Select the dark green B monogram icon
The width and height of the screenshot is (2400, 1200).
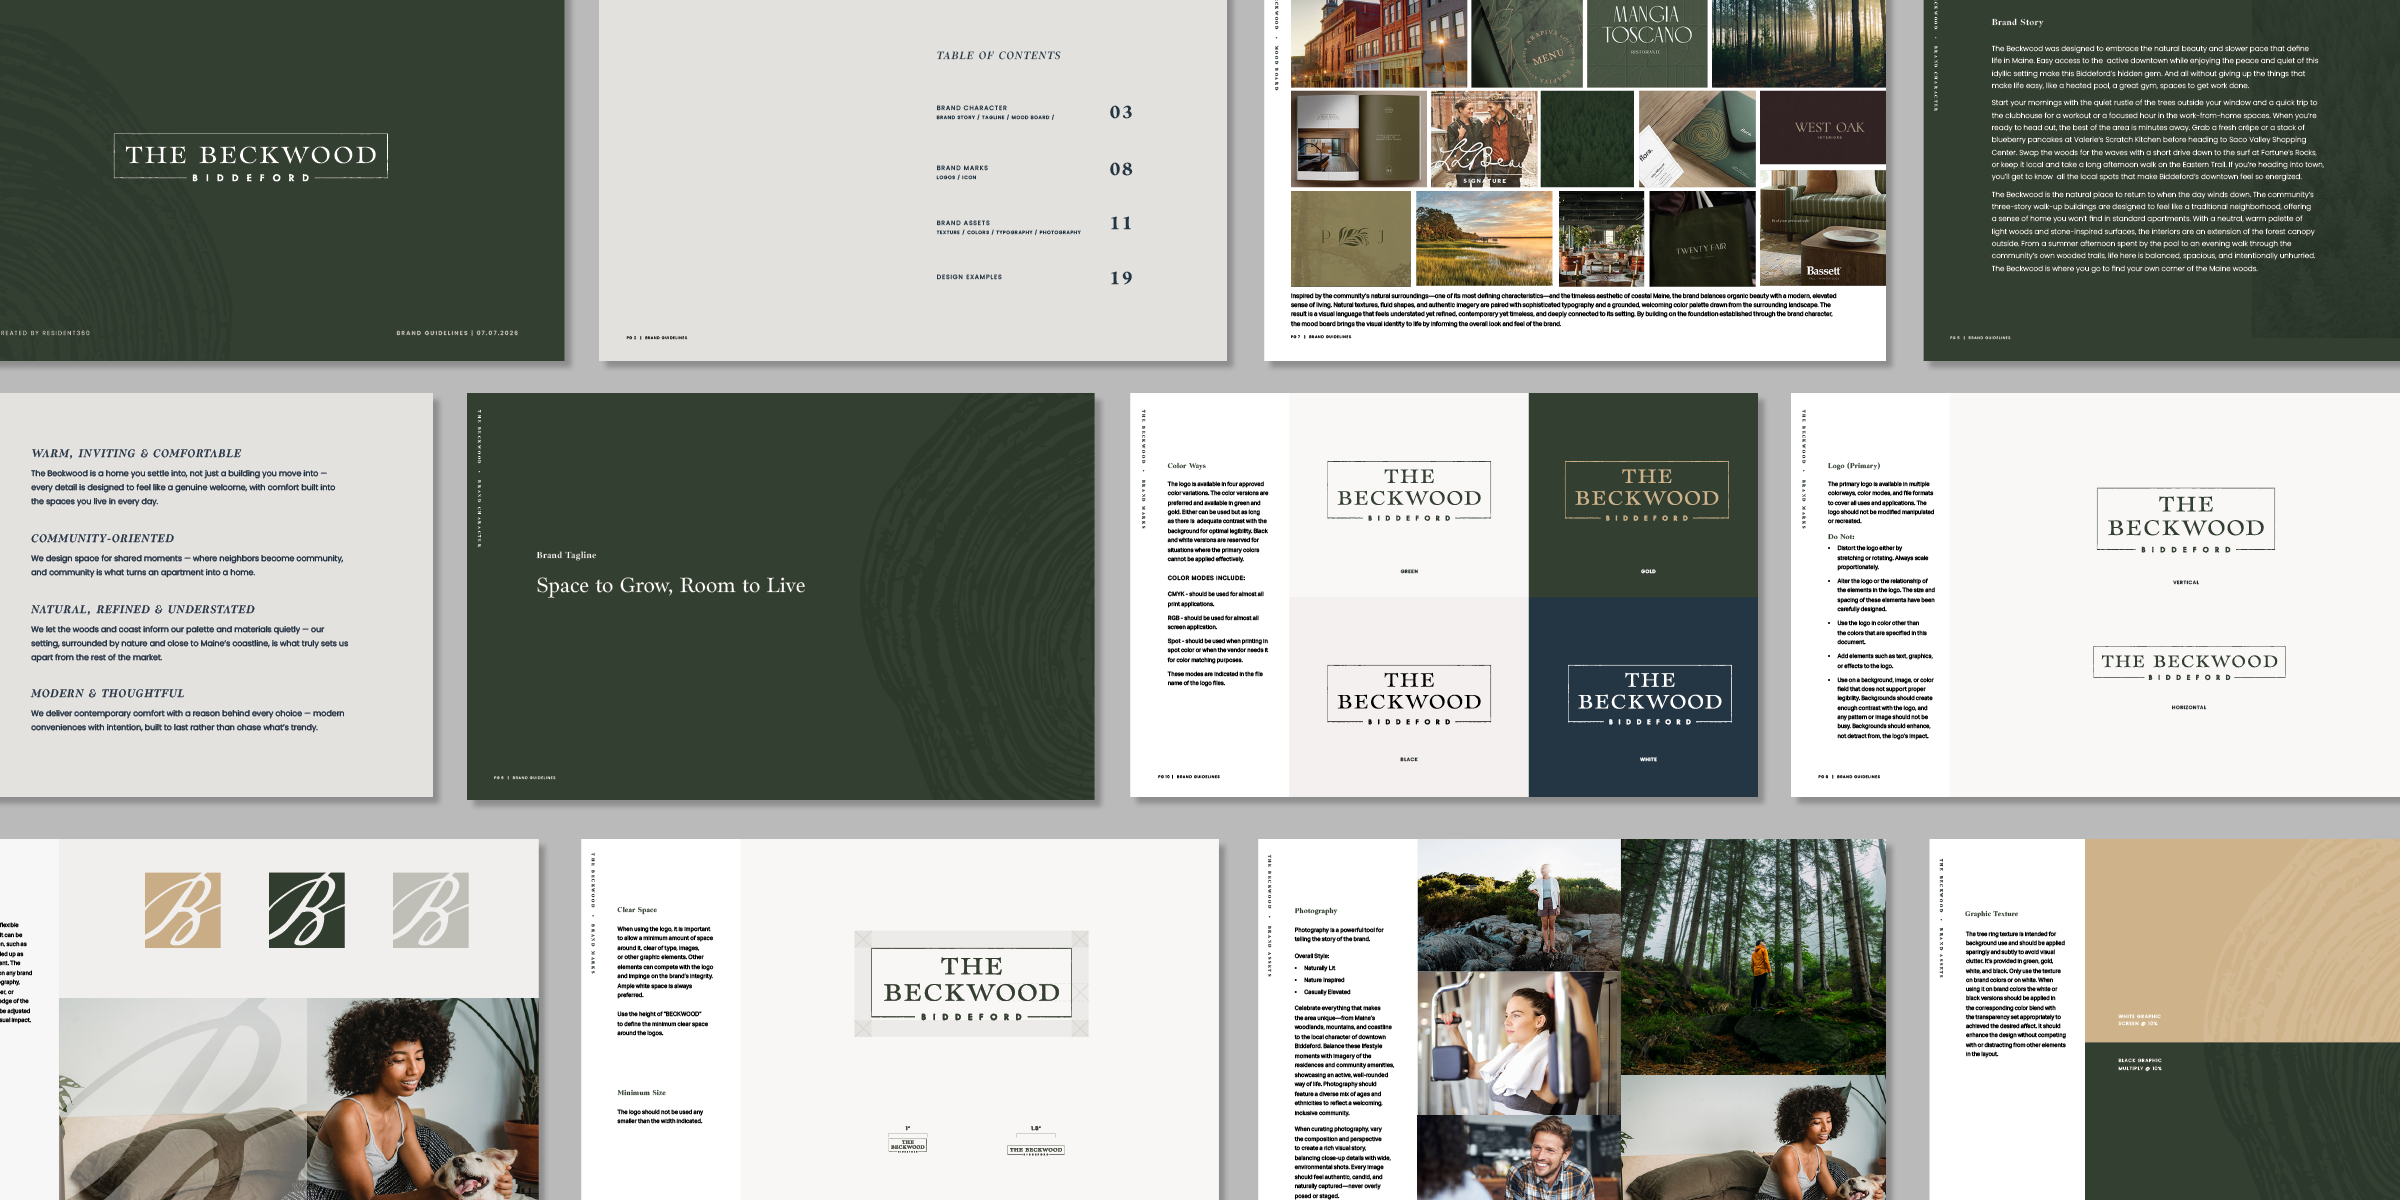(x=307, y=910)
